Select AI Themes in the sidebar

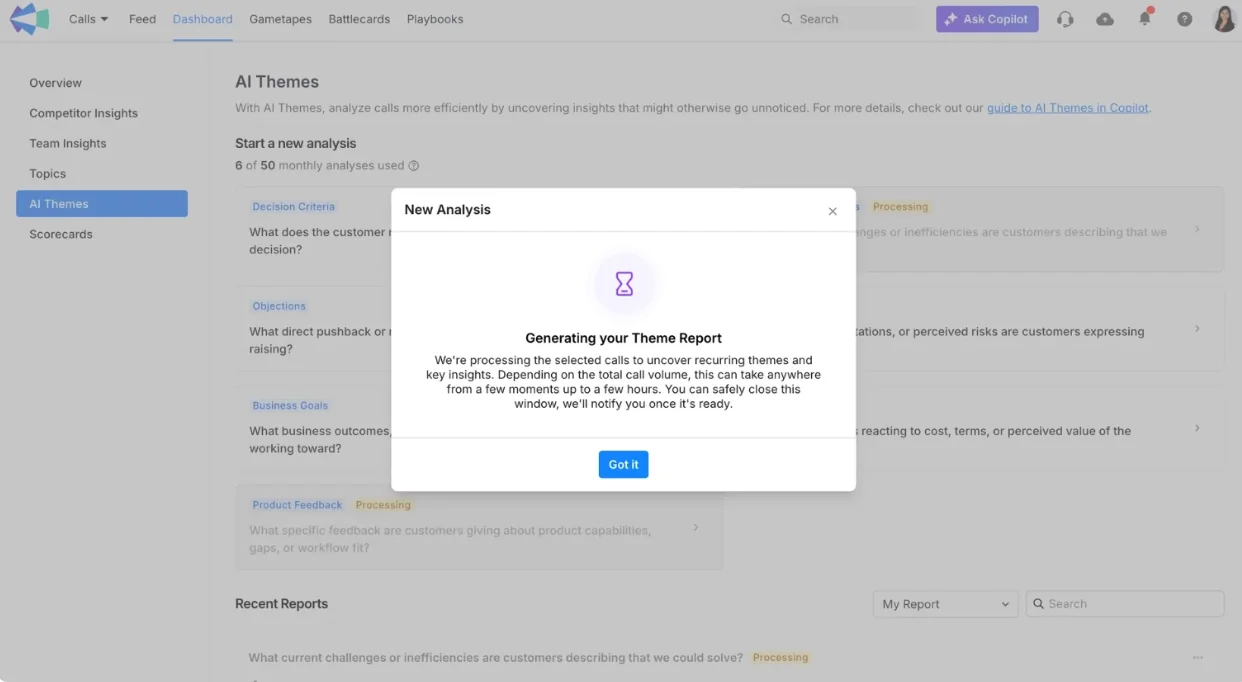tap(102, 204)
